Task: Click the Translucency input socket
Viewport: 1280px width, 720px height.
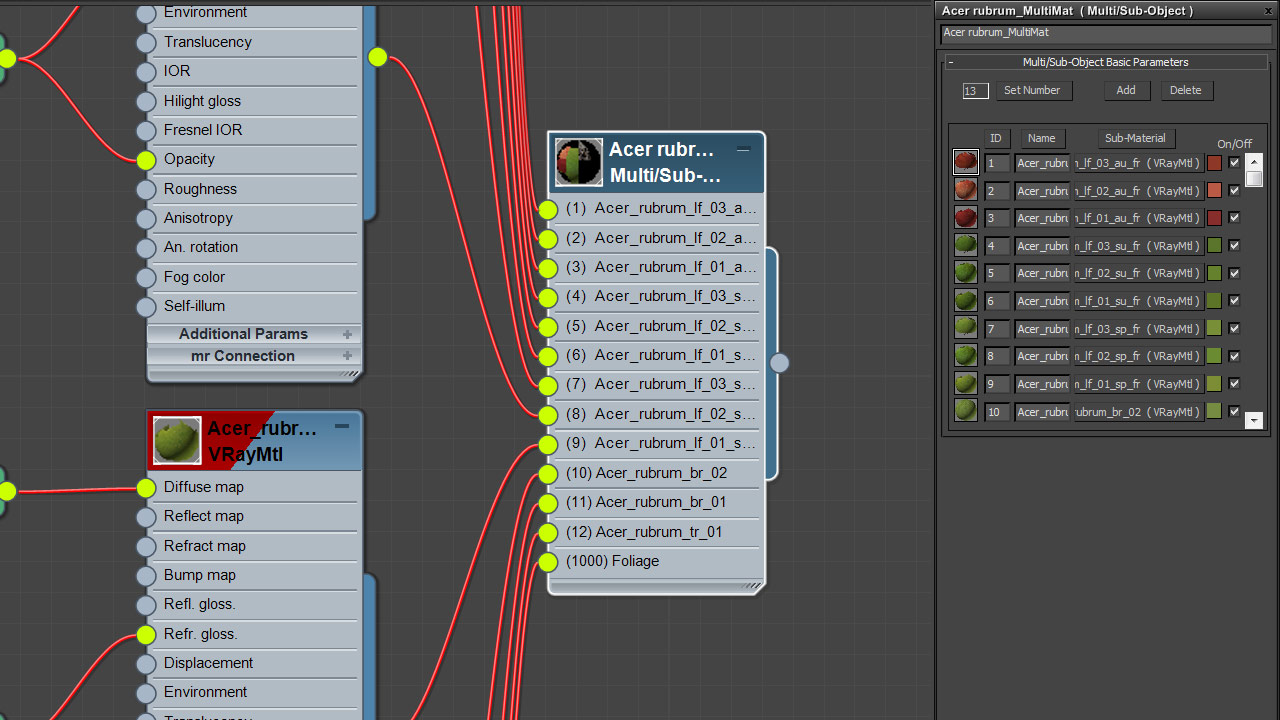Action: click(x=146, y=42)
